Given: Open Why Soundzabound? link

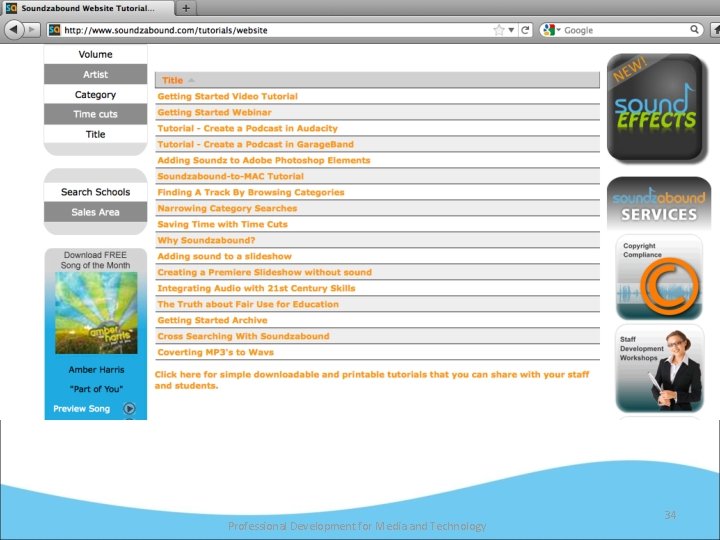Looking at the screenshot, I should coord(206,240).
